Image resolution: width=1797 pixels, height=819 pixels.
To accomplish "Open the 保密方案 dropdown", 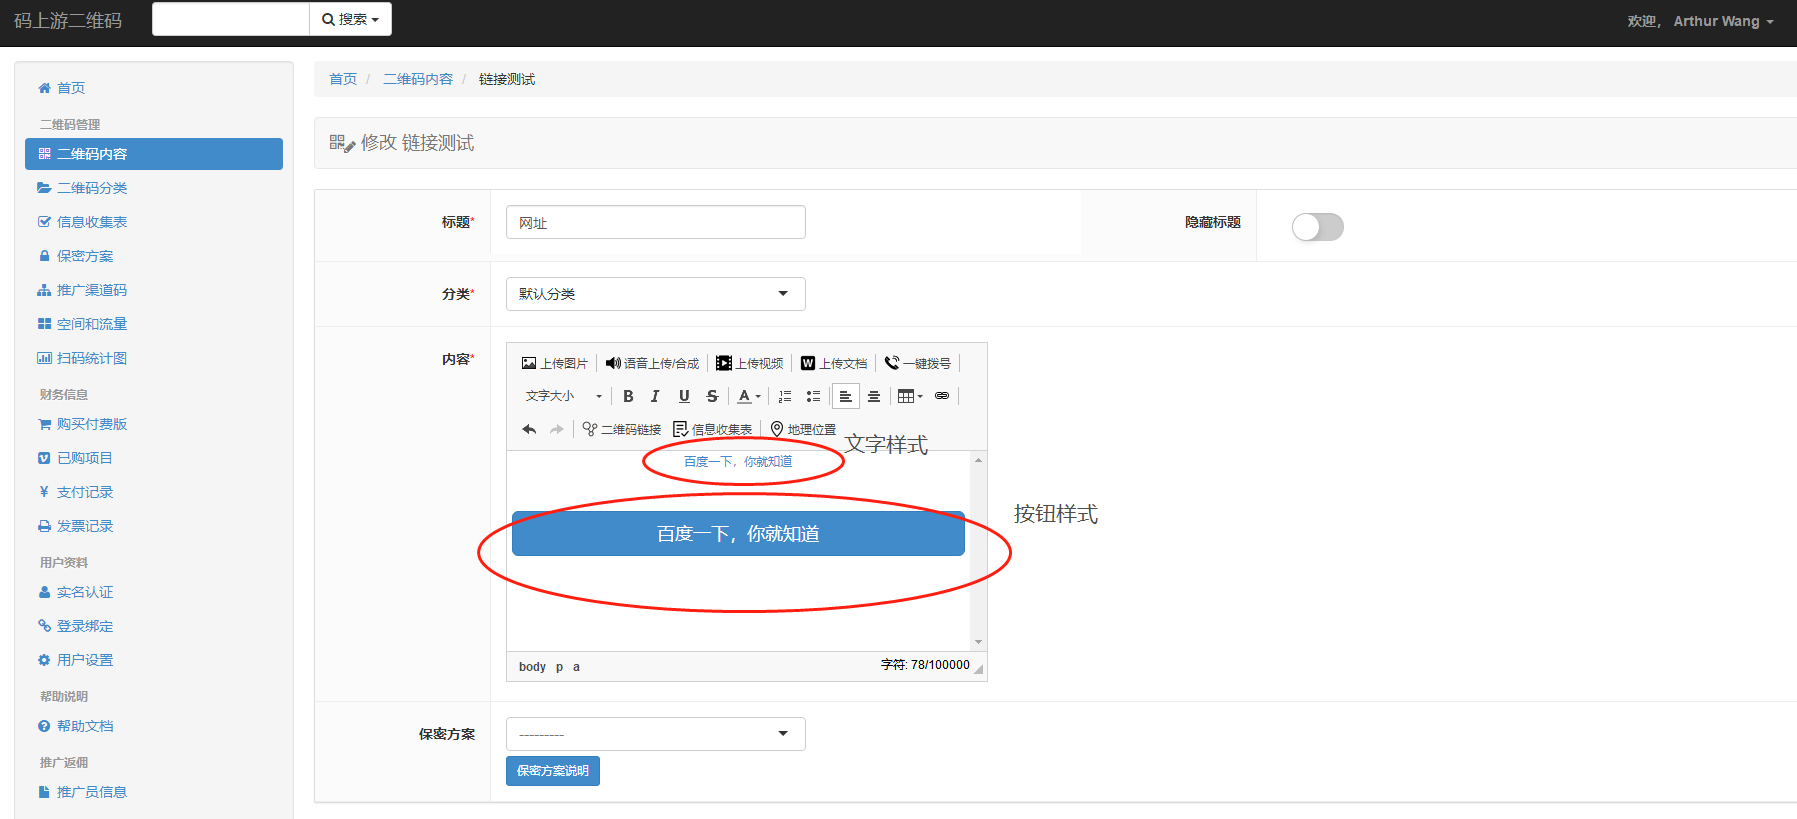I will tap(655, 734).
